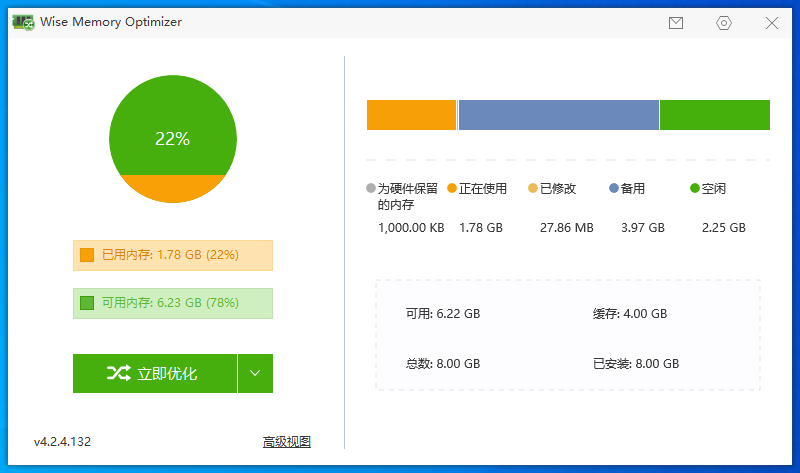Click the 2.25 GB free value
800x473 pixels.
tap(724, 228)
